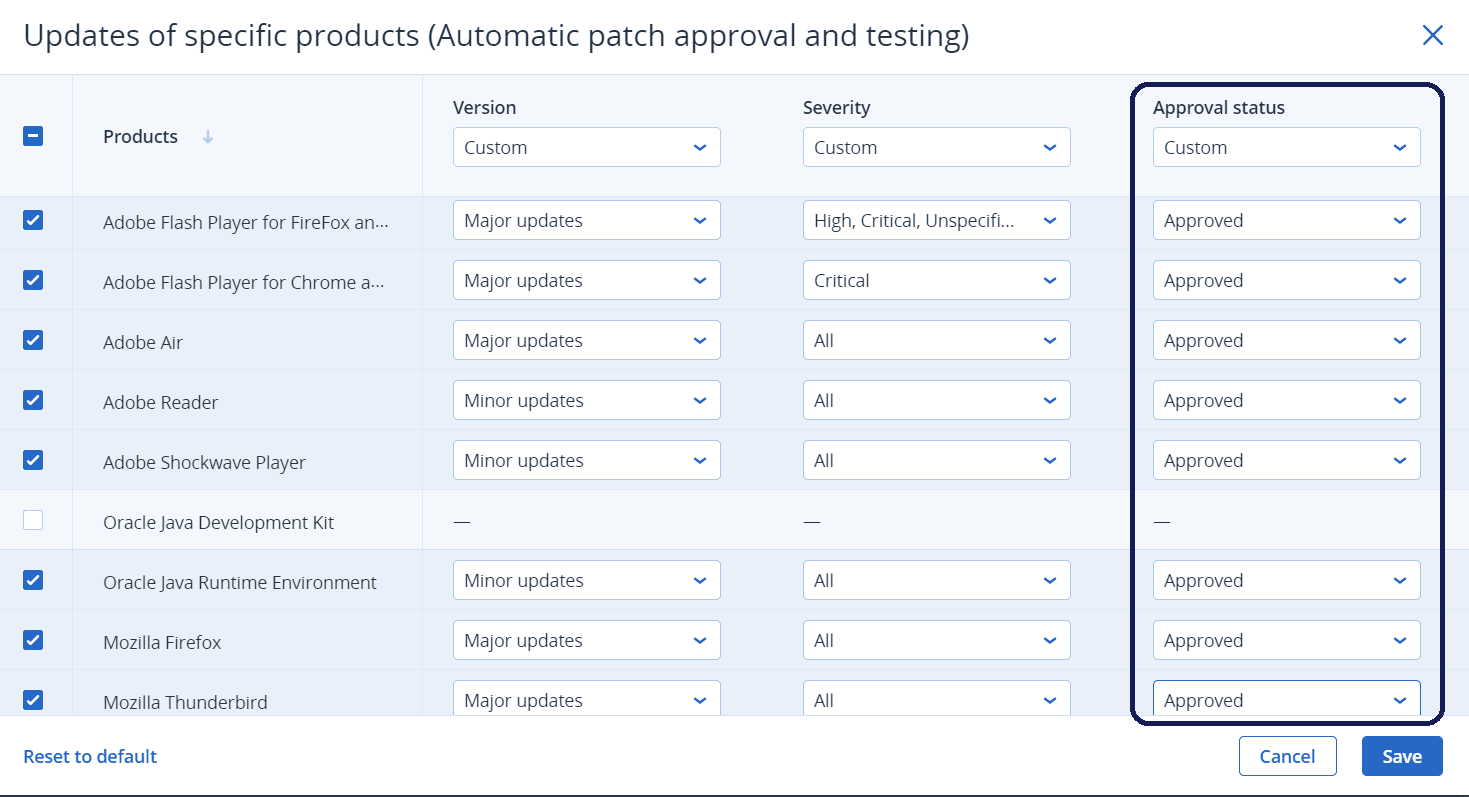Change Mozilla Thunderbird approval status
The image size is (1469, 797).
click(x=1286, y=700)
